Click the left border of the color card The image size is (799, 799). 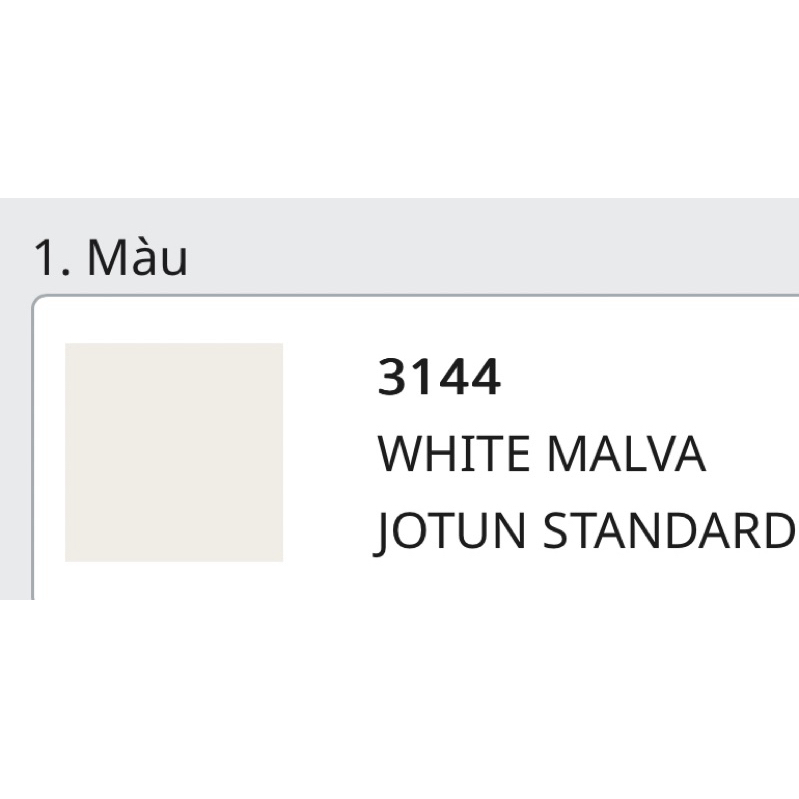tap(33, 450)
